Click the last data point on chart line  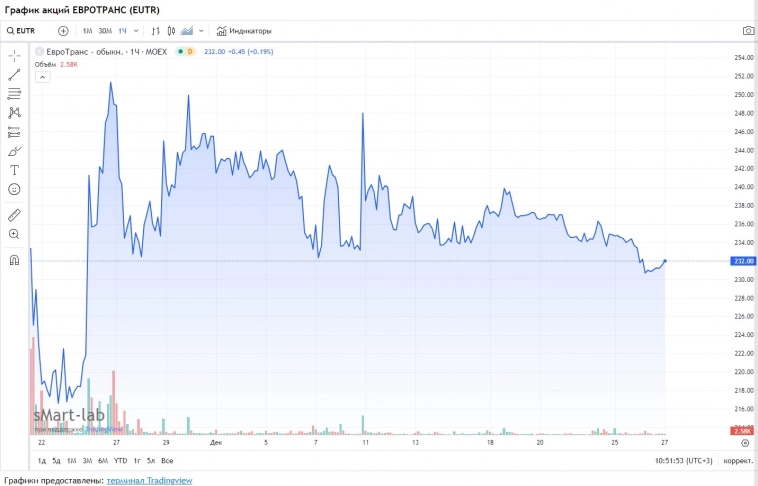click(x=665, y=261)
